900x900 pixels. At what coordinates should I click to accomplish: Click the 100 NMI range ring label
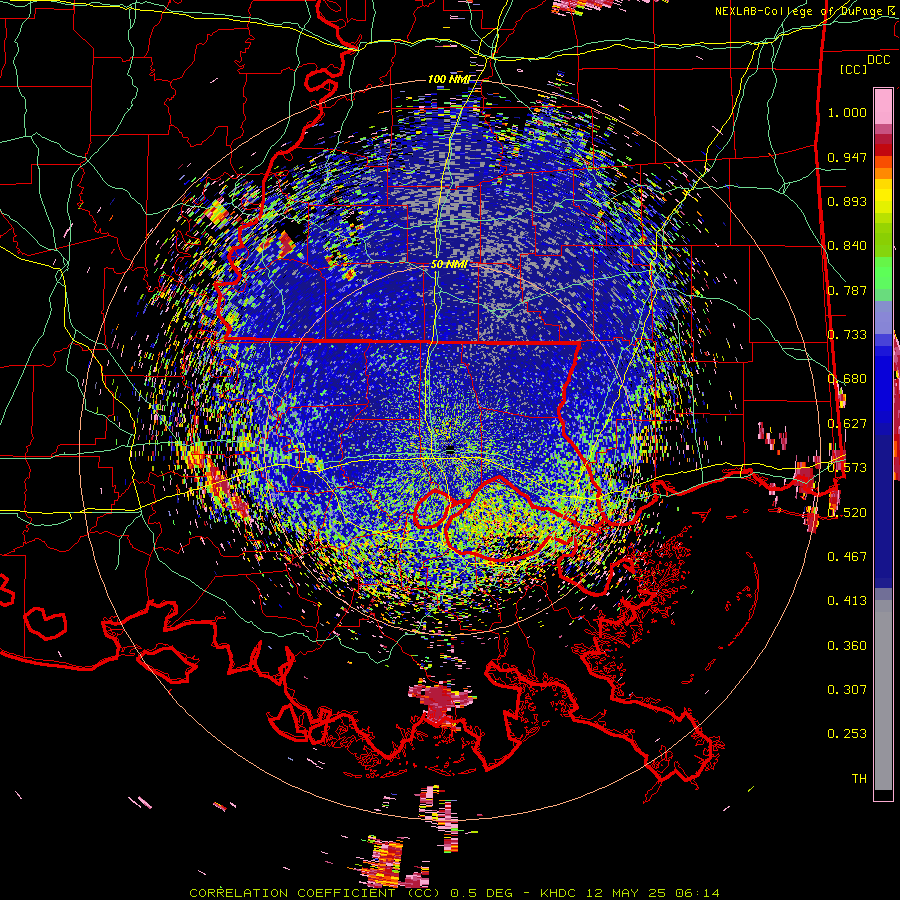pyautogui.click(x=448, y=79)
